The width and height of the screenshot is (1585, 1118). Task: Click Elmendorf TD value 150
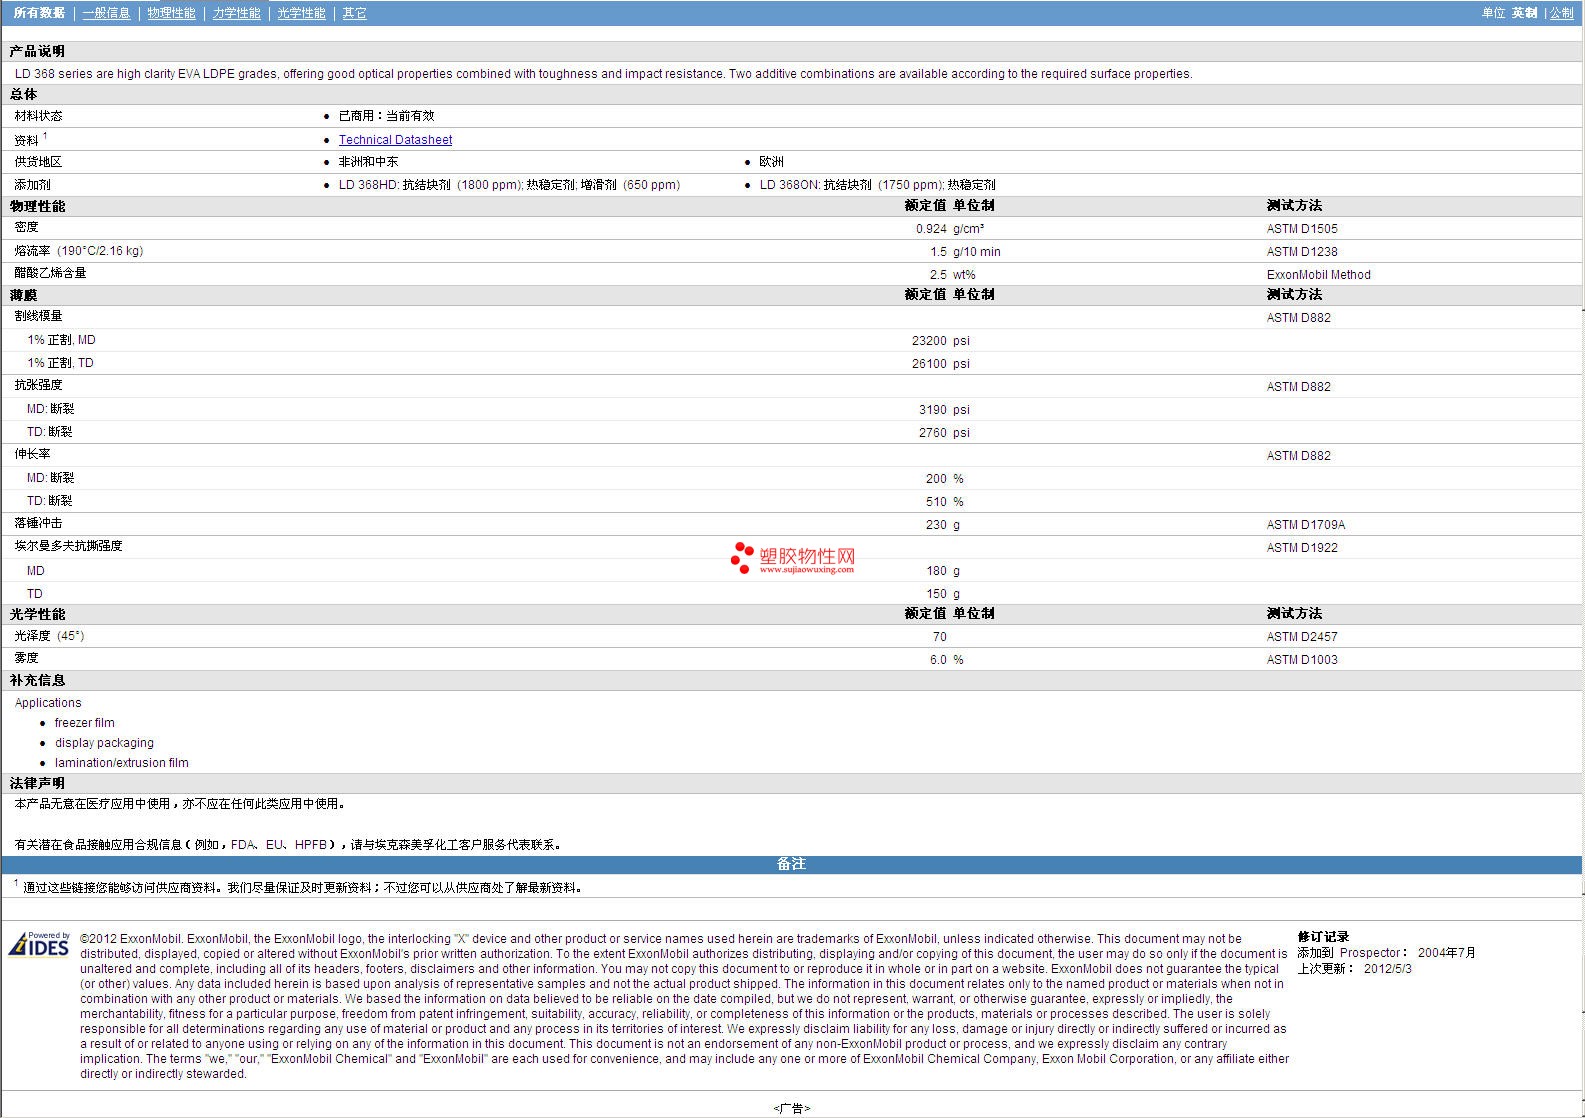(x=936, y=594)
